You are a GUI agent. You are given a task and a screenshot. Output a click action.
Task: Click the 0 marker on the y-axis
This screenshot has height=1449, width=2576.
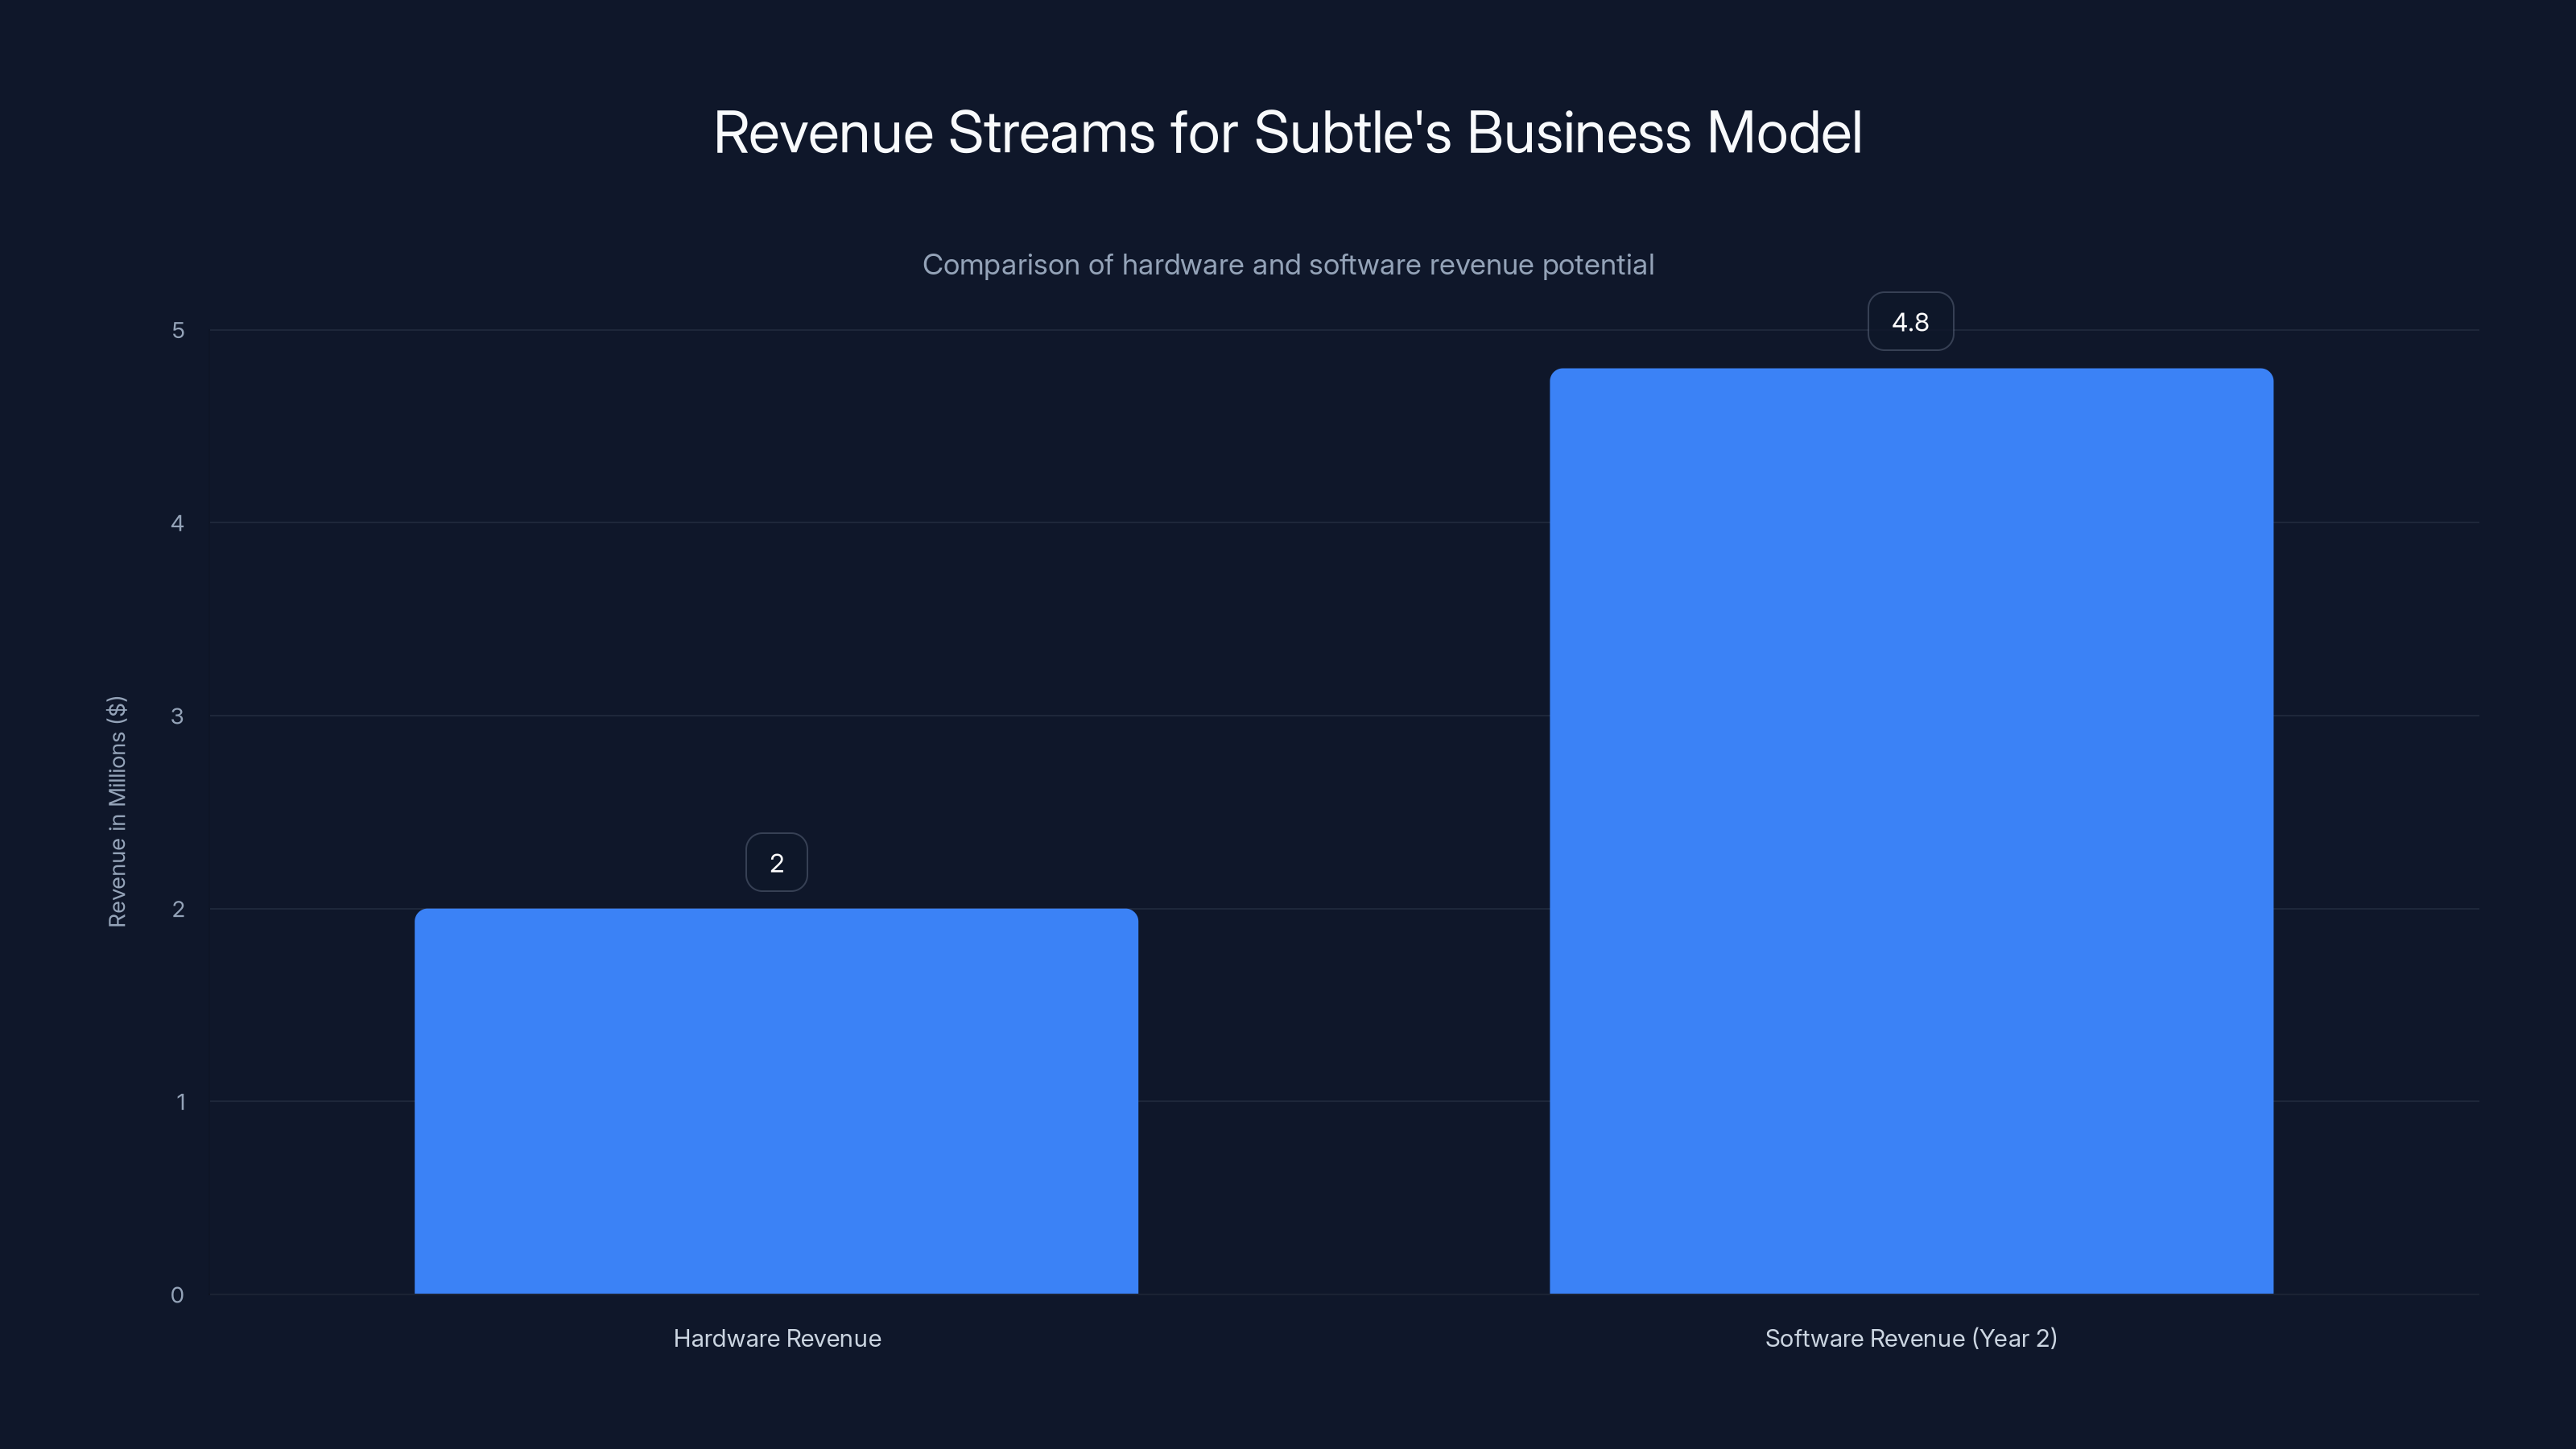pos(180,1294)
